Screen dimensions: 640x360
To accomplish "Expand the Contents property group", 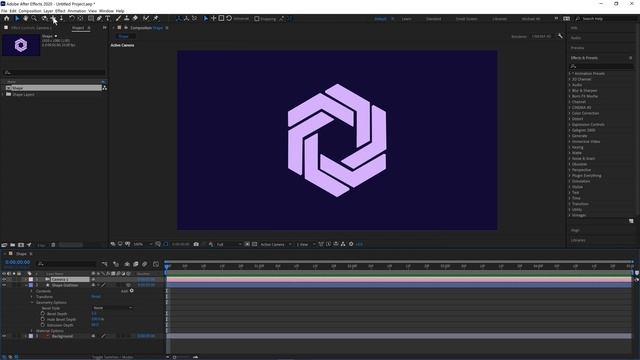I will (31, 291).
